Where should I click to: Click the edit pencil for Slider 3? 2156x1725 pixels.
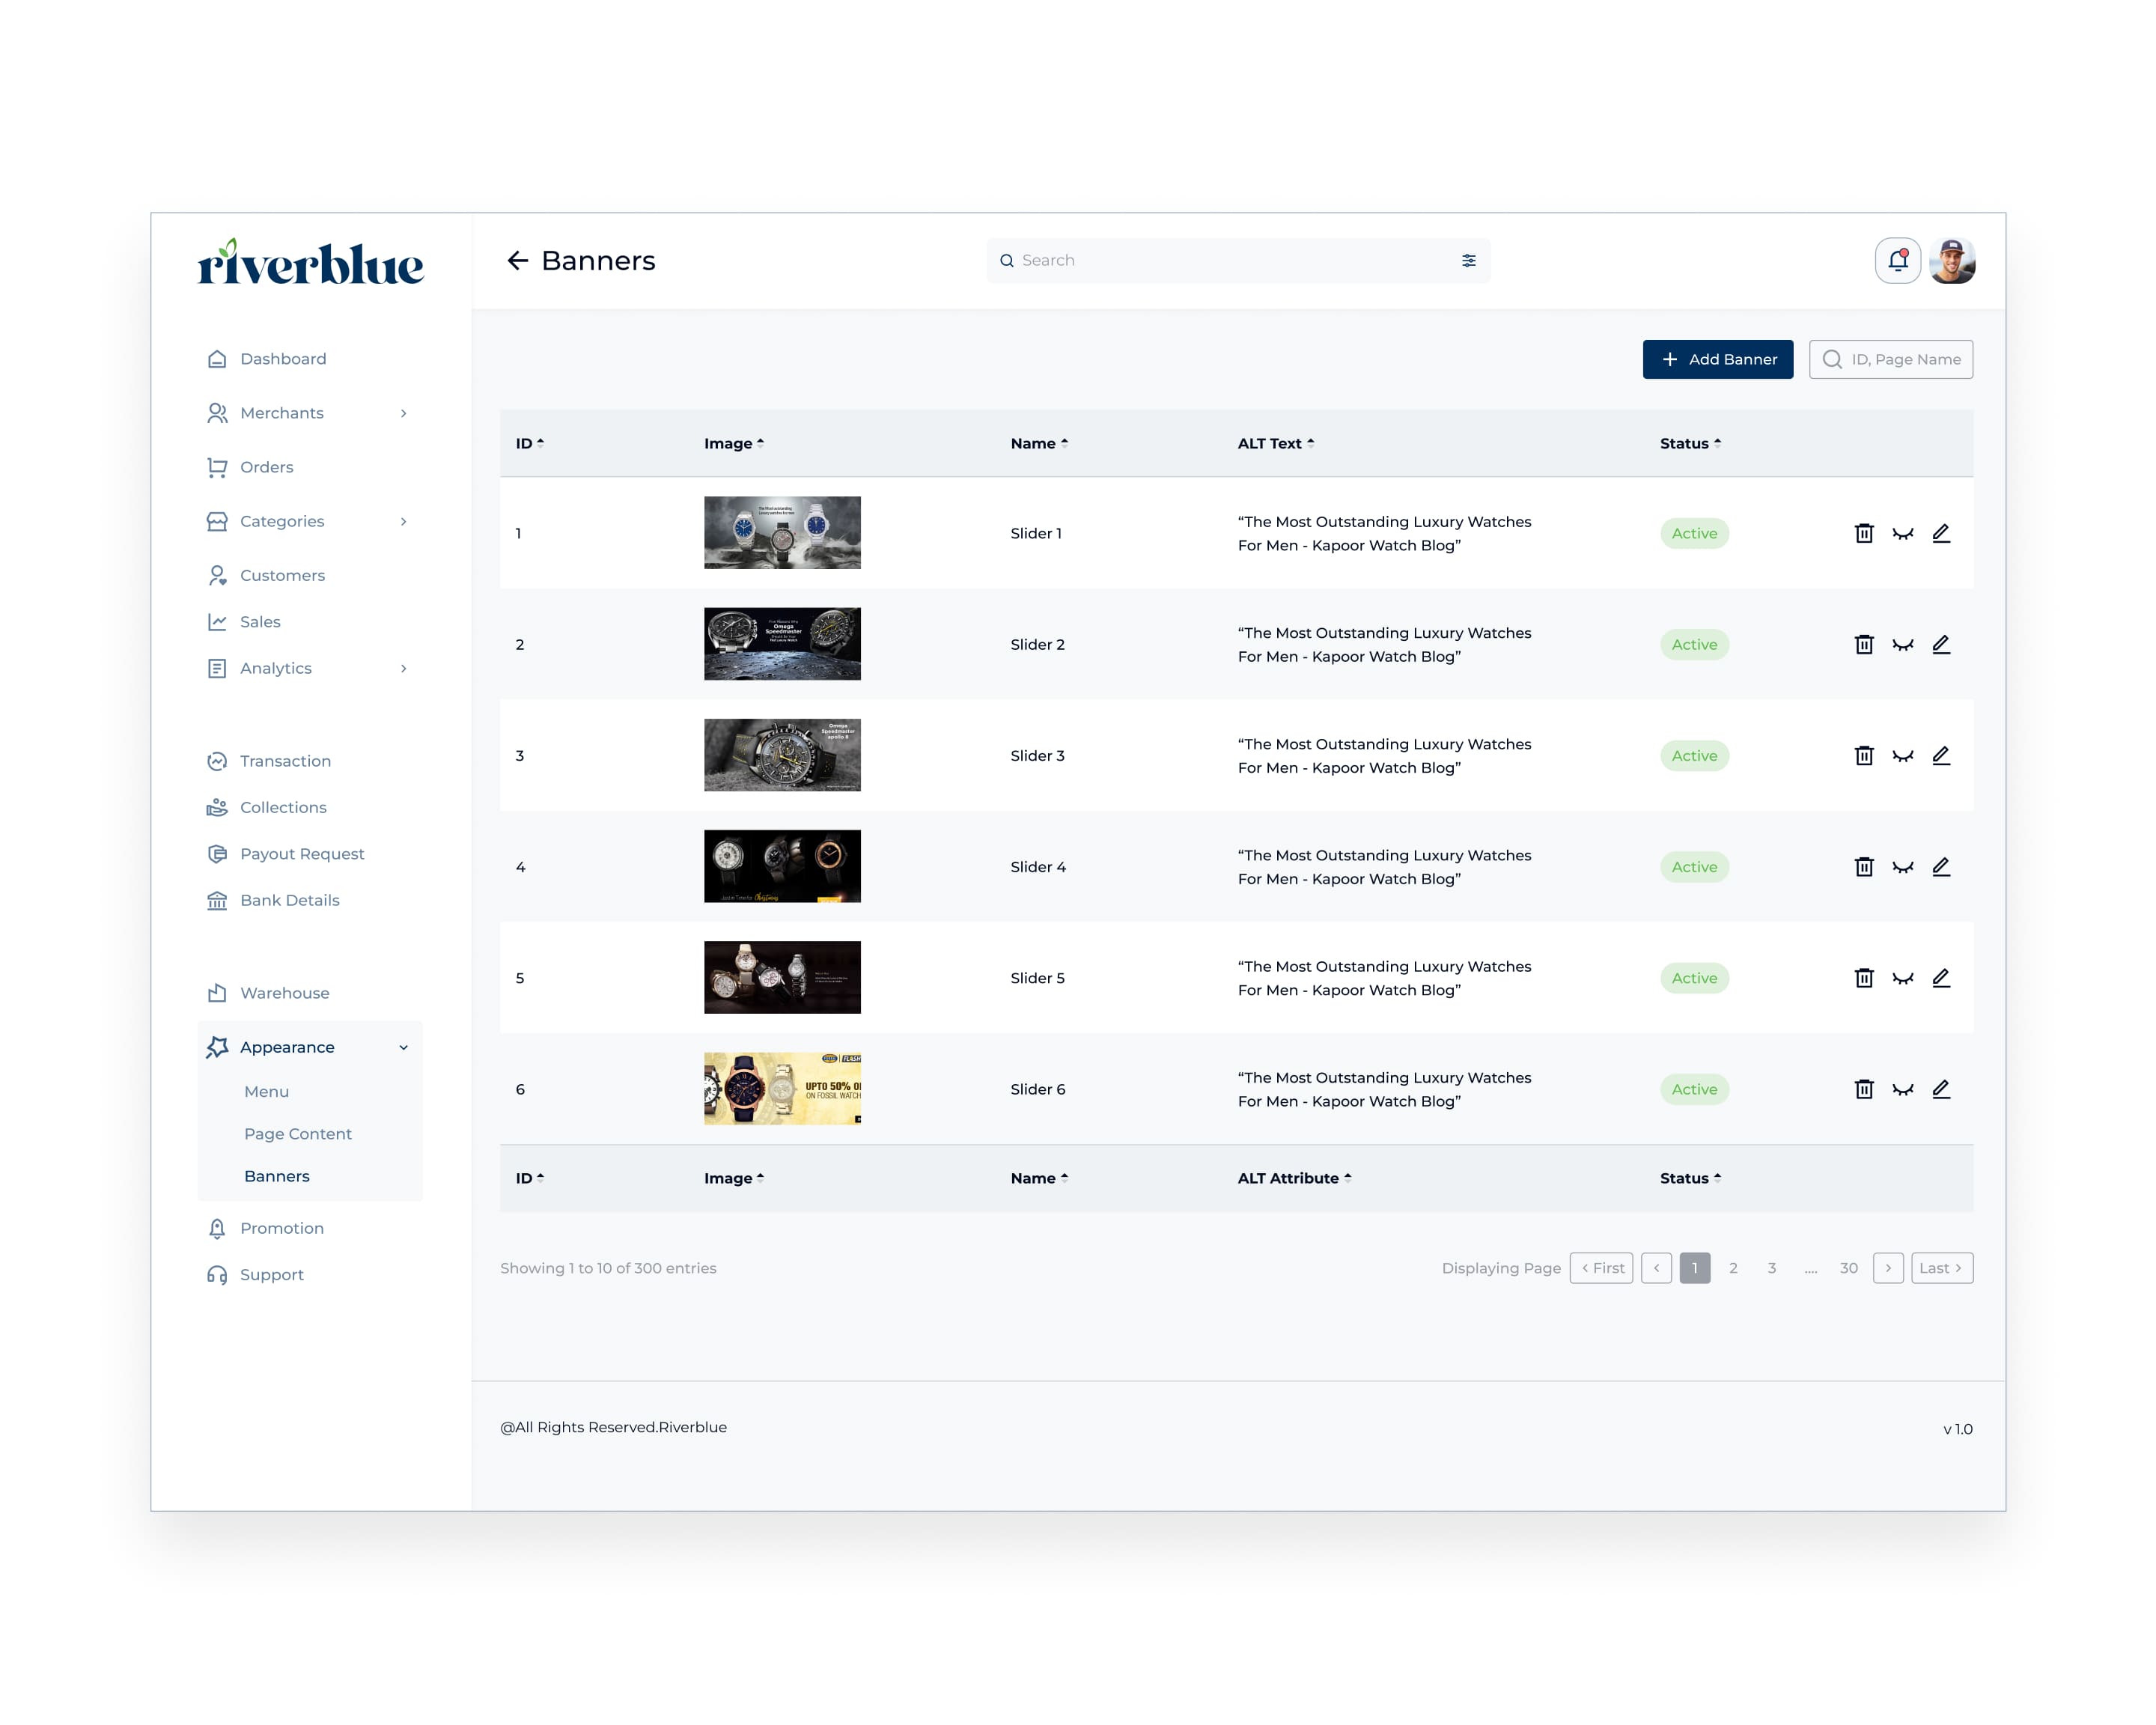pos(1941,755)
